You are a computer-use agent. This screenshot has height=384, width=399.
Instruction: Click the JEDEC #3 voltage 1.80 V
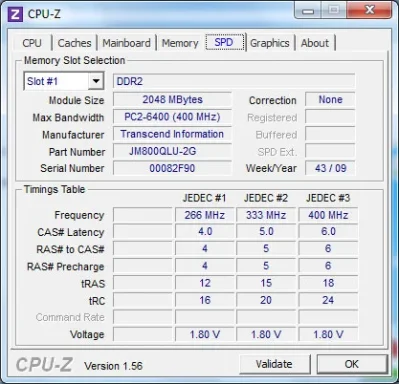328,334
